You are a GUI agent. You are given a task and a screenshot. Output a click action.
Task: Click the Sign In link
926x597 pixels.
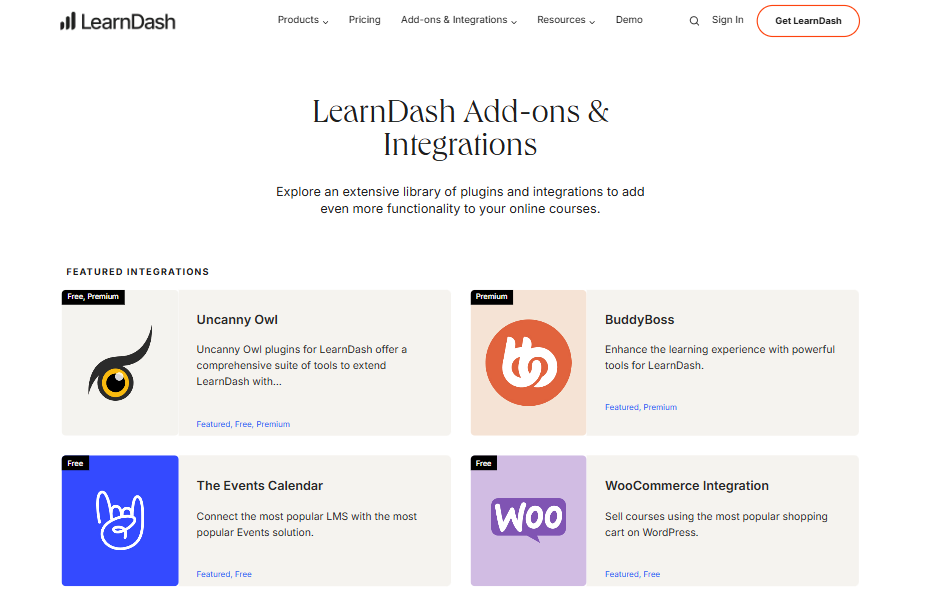[727, 20]
